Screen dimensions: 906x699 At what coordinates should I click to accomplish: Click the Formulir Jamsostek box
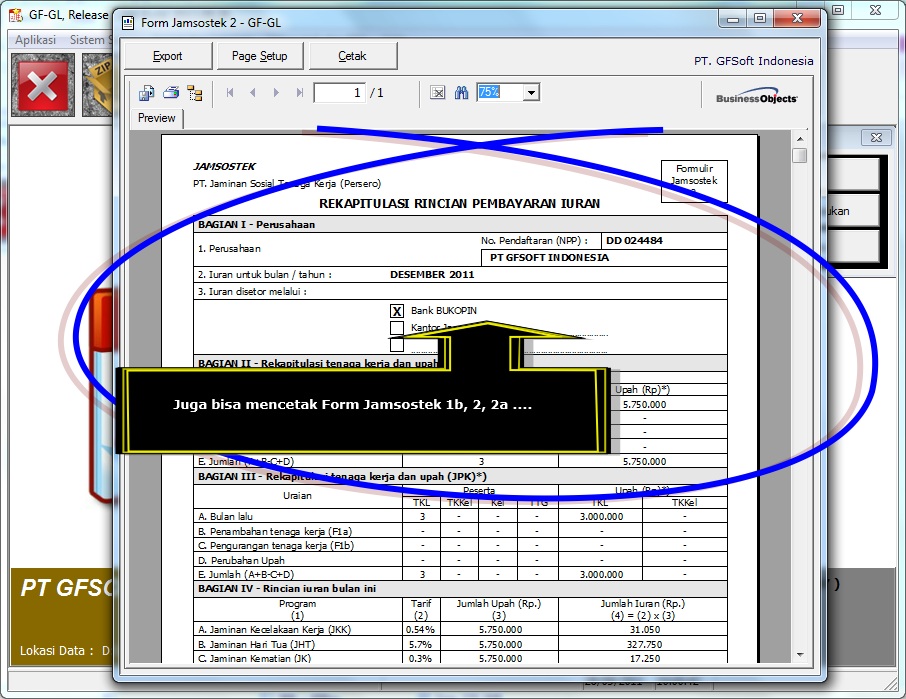tap(694, 181)
